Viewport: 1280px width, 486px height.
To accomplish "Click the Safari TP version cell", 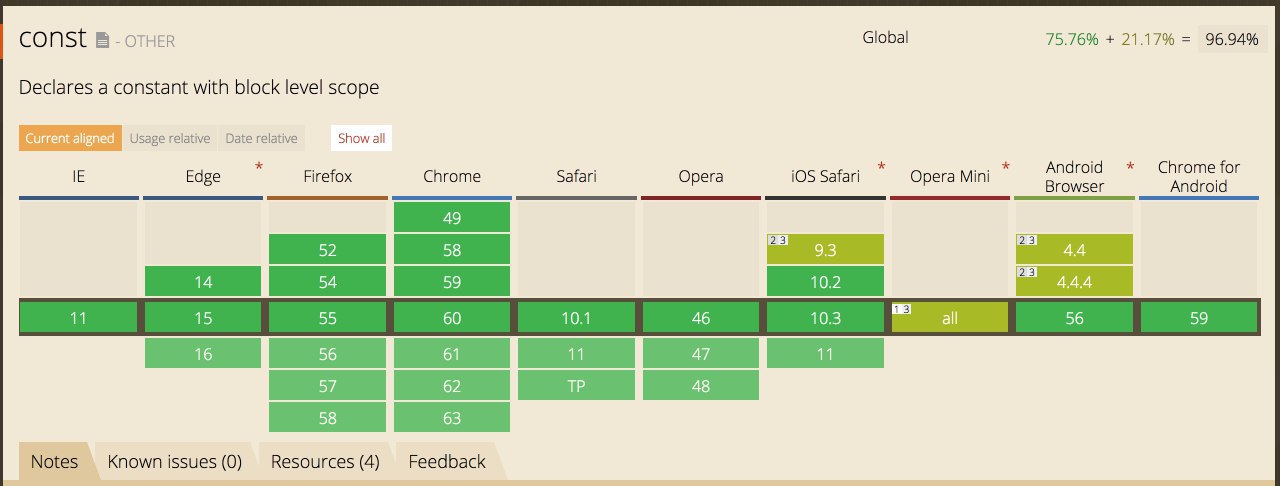I will [576, 386].
